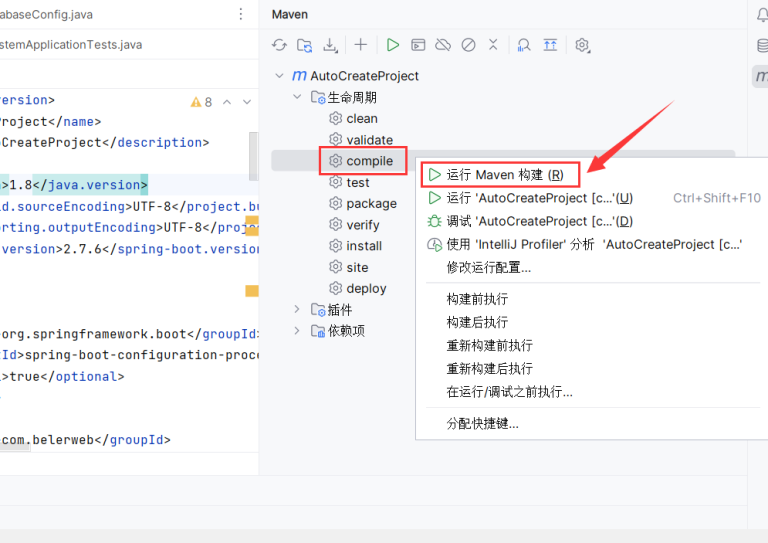Image resolution: width=768 pixels, height=543 pixels.
Task: Click the Download Sources icon
Action: point(330,46)
